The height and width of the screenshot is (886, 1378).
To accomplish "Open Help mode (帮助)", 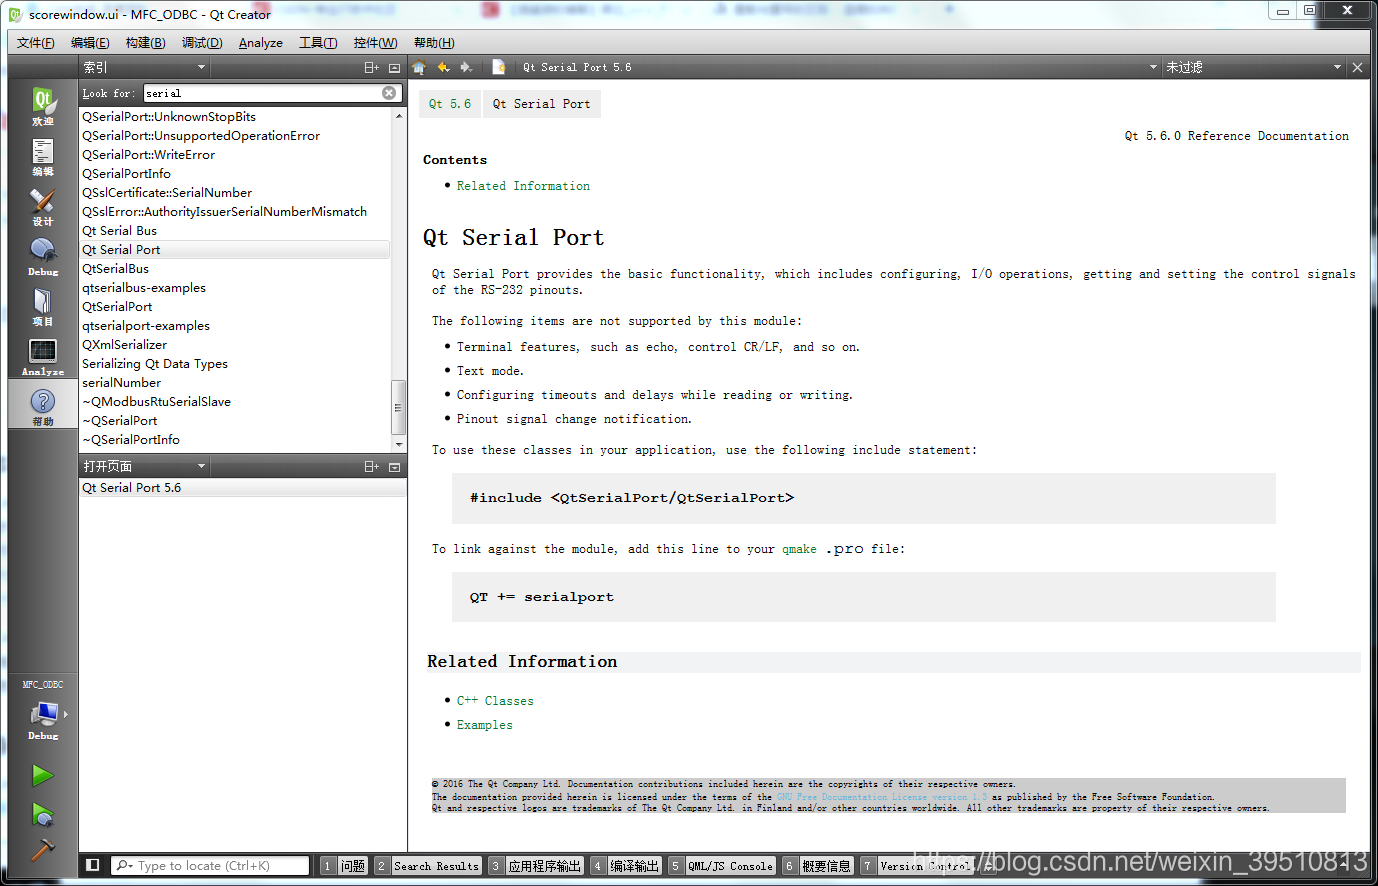I will pyautogui.click(x=43, y=406).
